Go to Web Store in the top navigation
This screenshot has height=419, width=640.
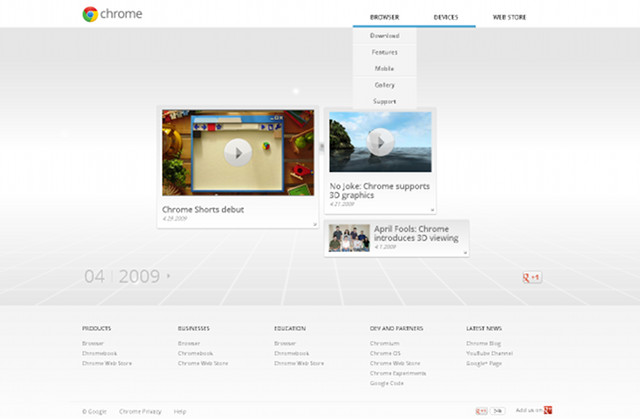509,17
